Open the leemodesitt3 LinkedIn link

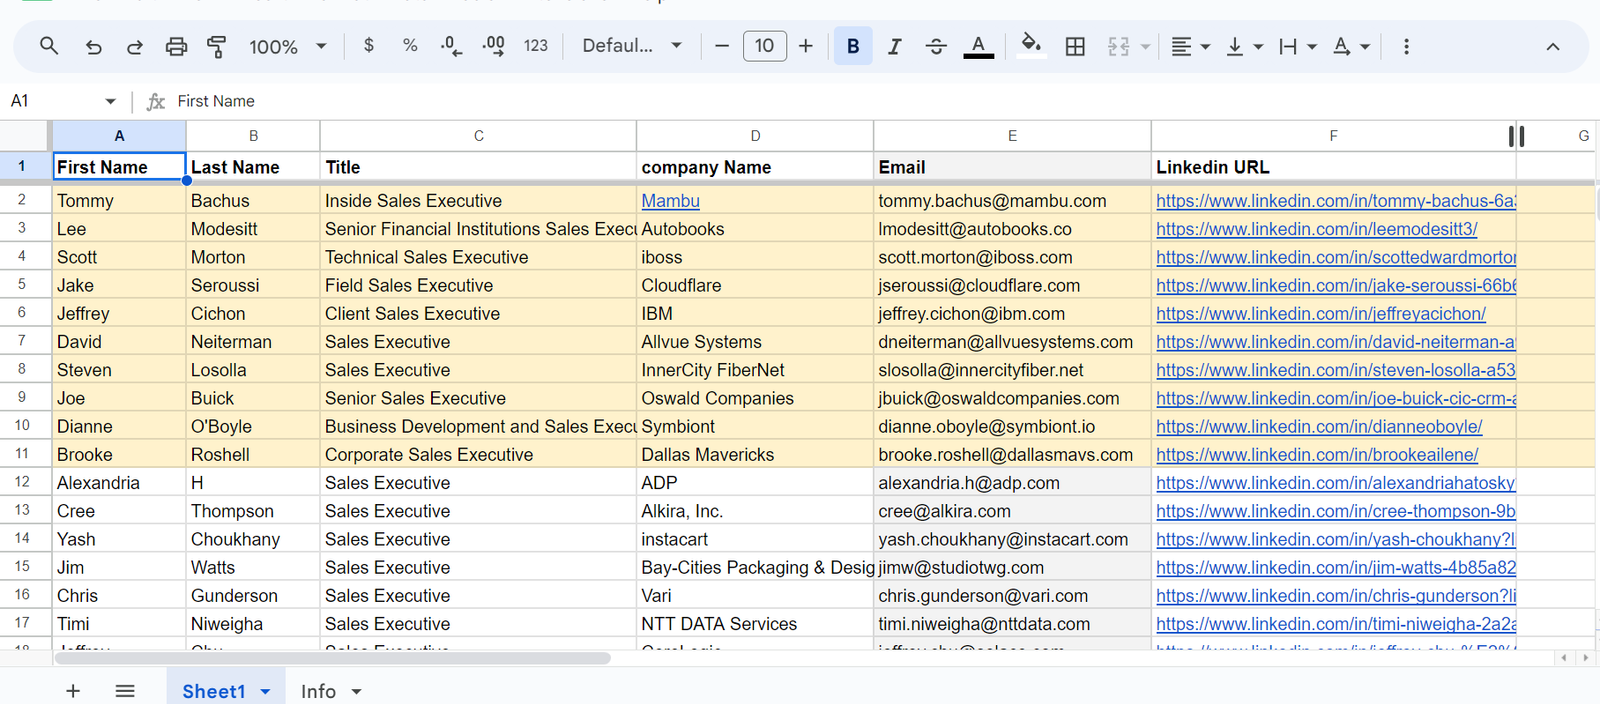coord(1316,229)
